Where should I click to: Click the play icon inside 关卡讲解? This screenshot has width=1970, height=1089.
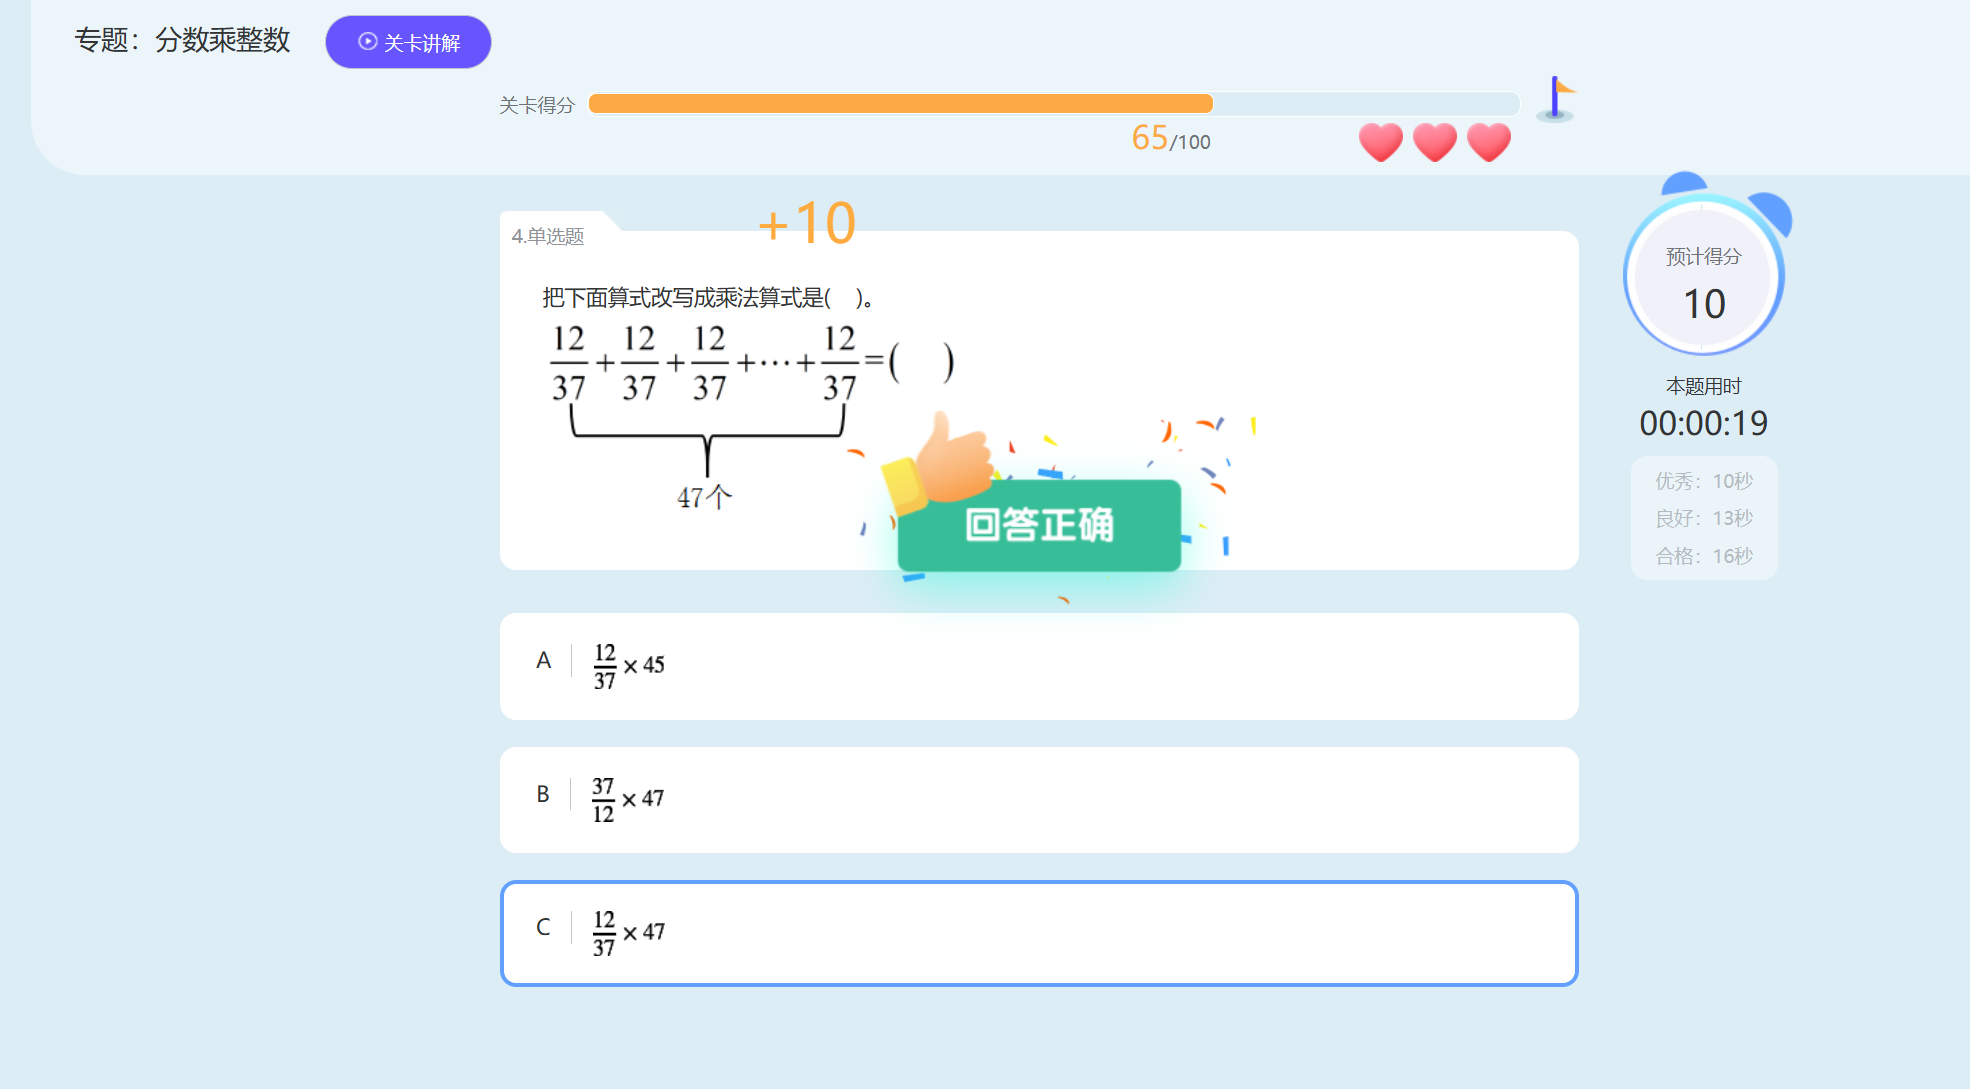tap(368, 42)
